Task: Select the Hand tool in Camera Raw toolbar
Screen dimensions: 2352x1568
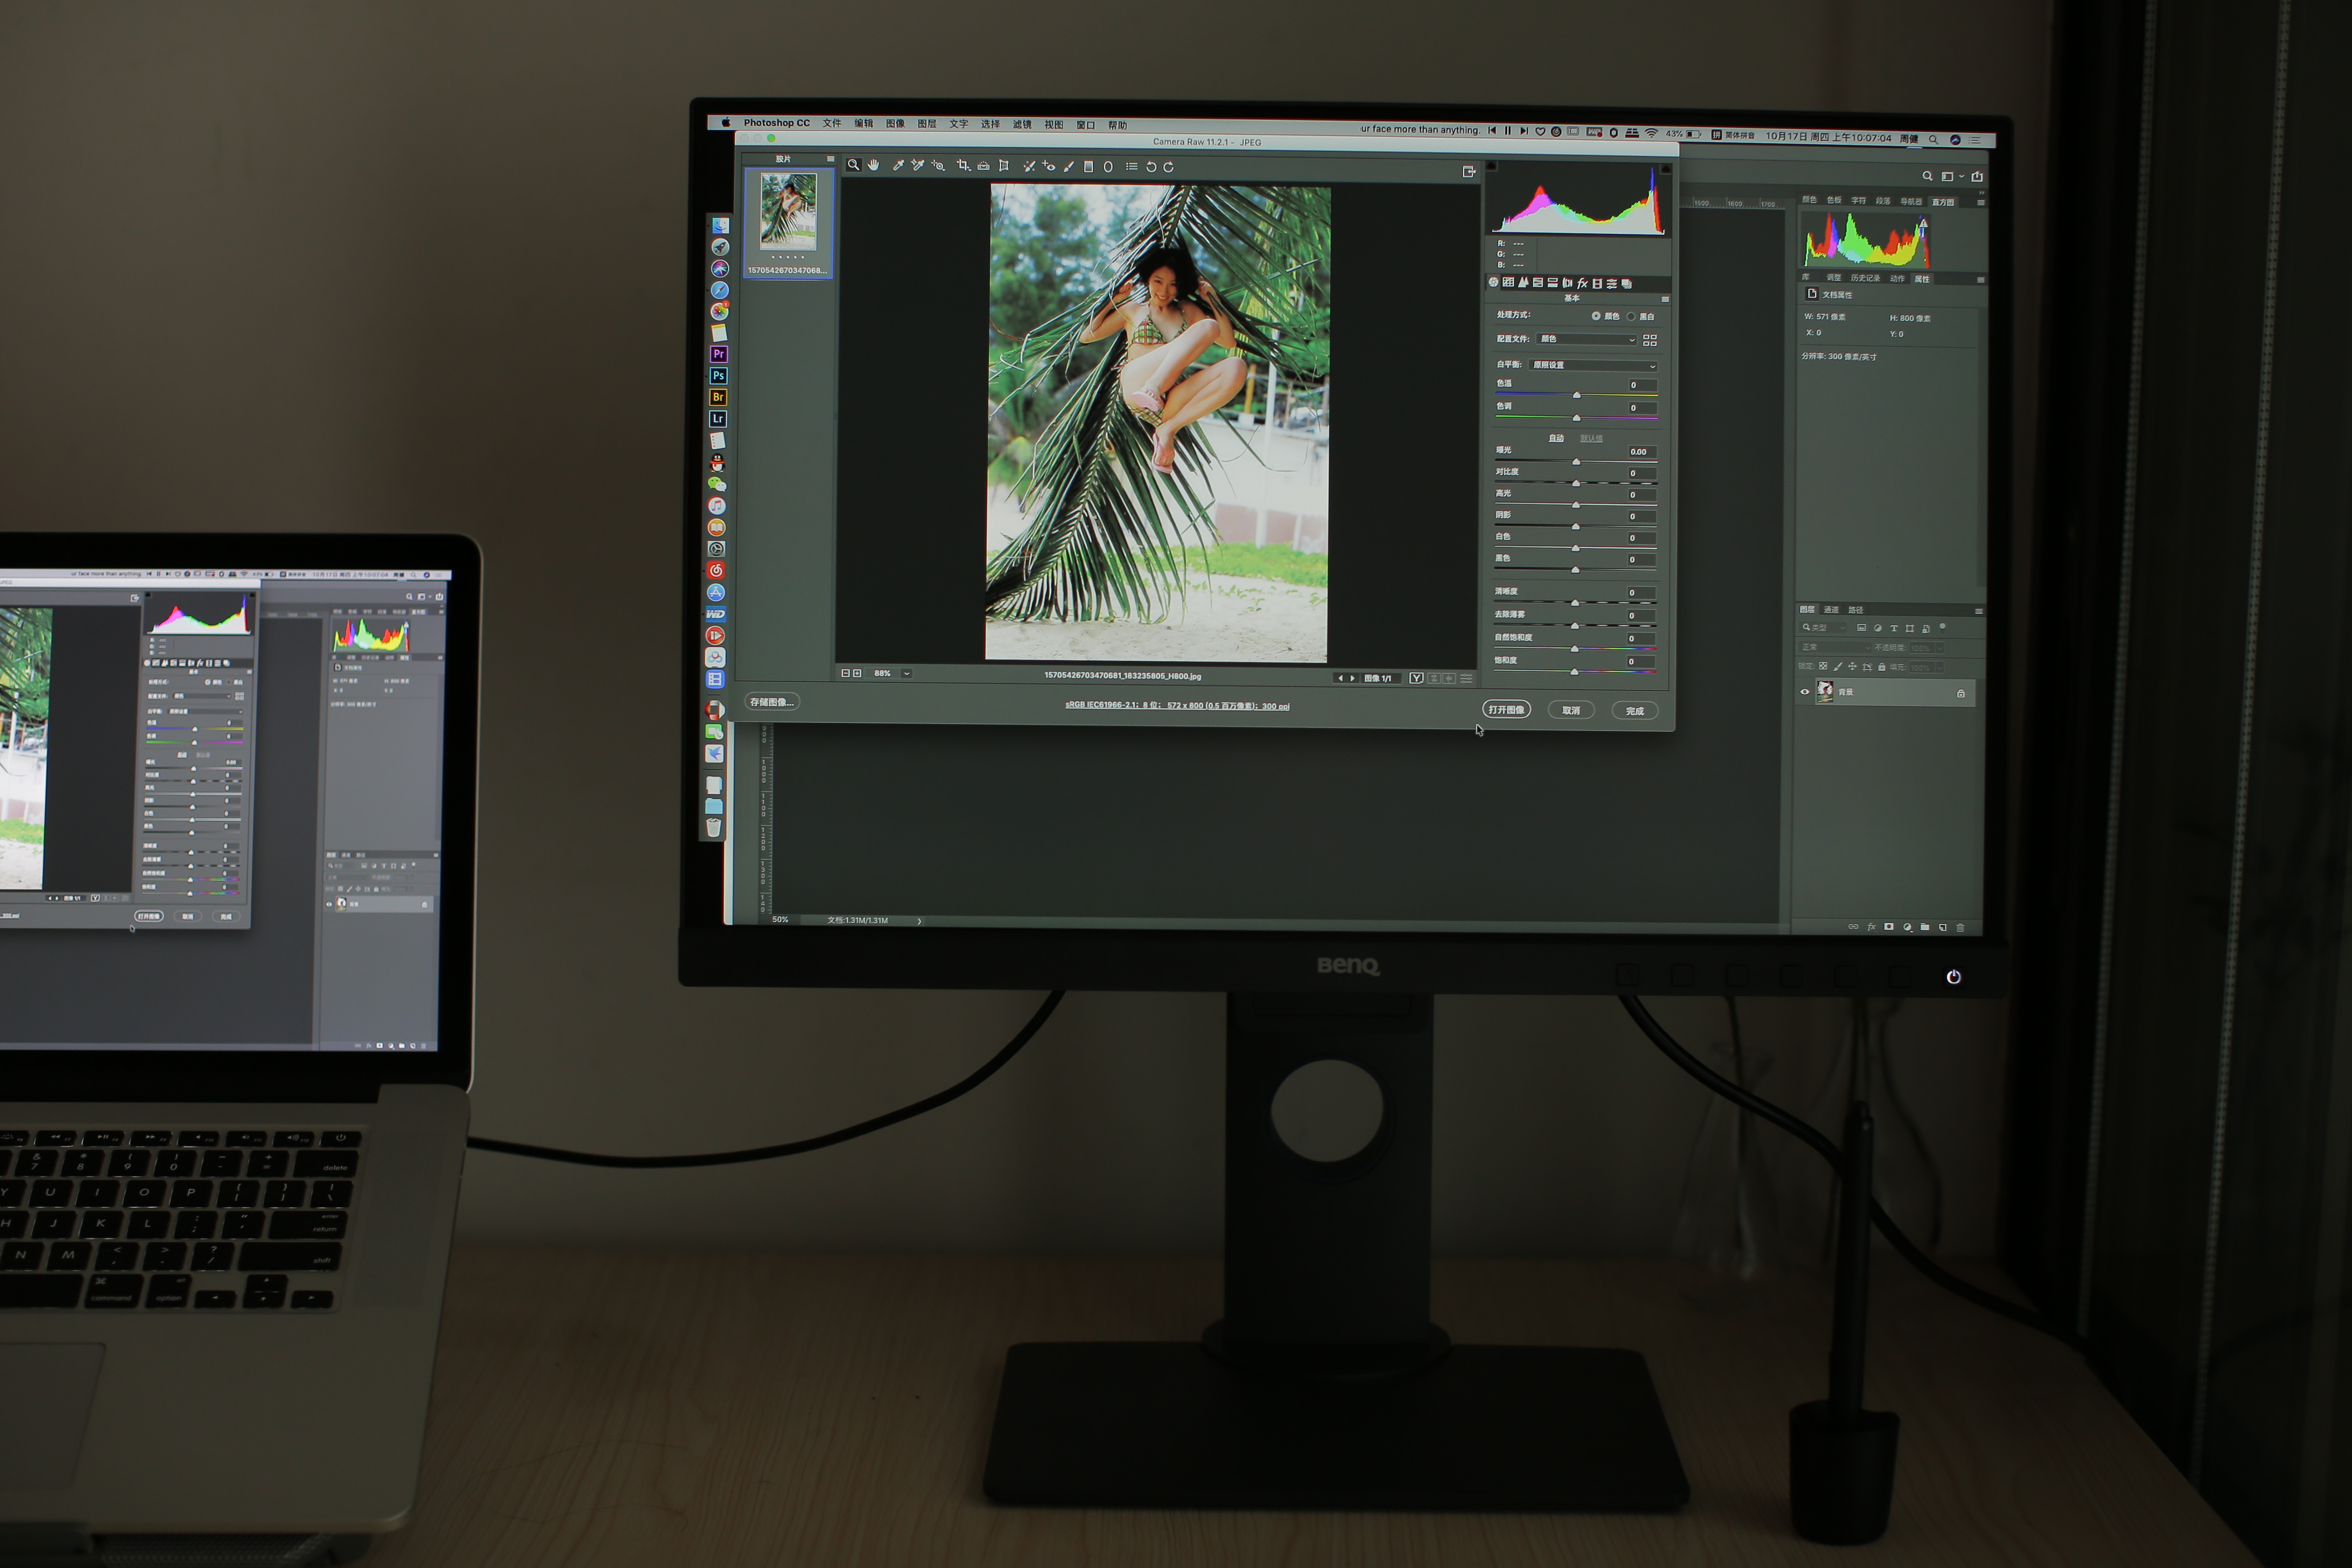Action: pyautogui.click(x=873, y=165)
